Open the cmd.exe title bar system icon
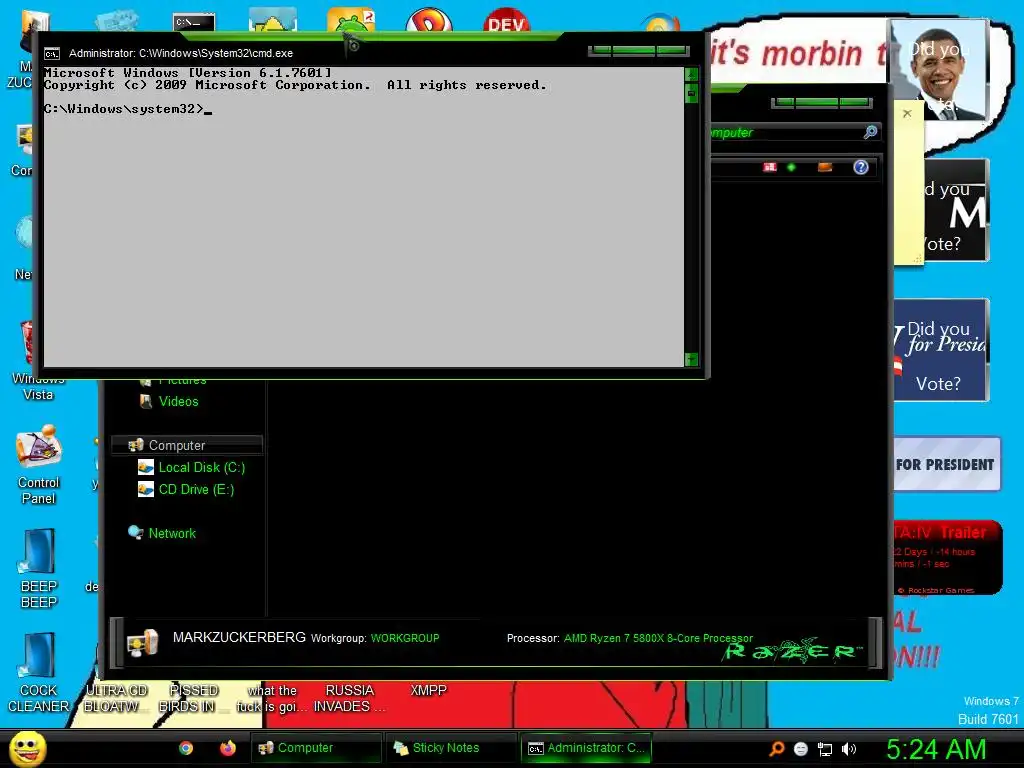This screenshot has height=768, width=1024. coord(52,54)
